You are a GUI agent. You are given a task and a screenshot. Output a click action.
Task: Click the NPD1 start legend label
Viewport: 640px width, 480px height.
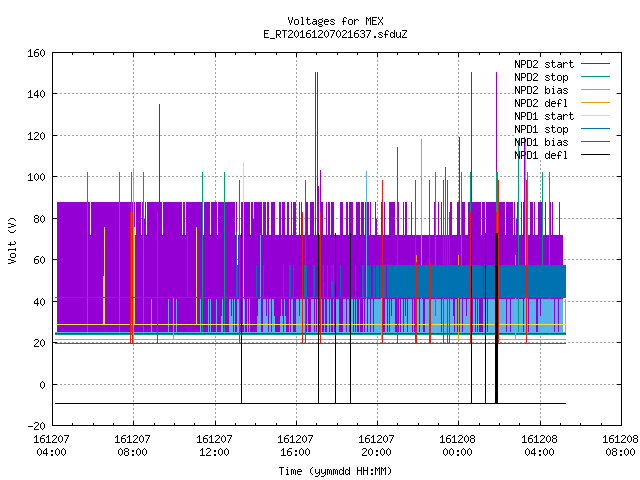(544, 116)
